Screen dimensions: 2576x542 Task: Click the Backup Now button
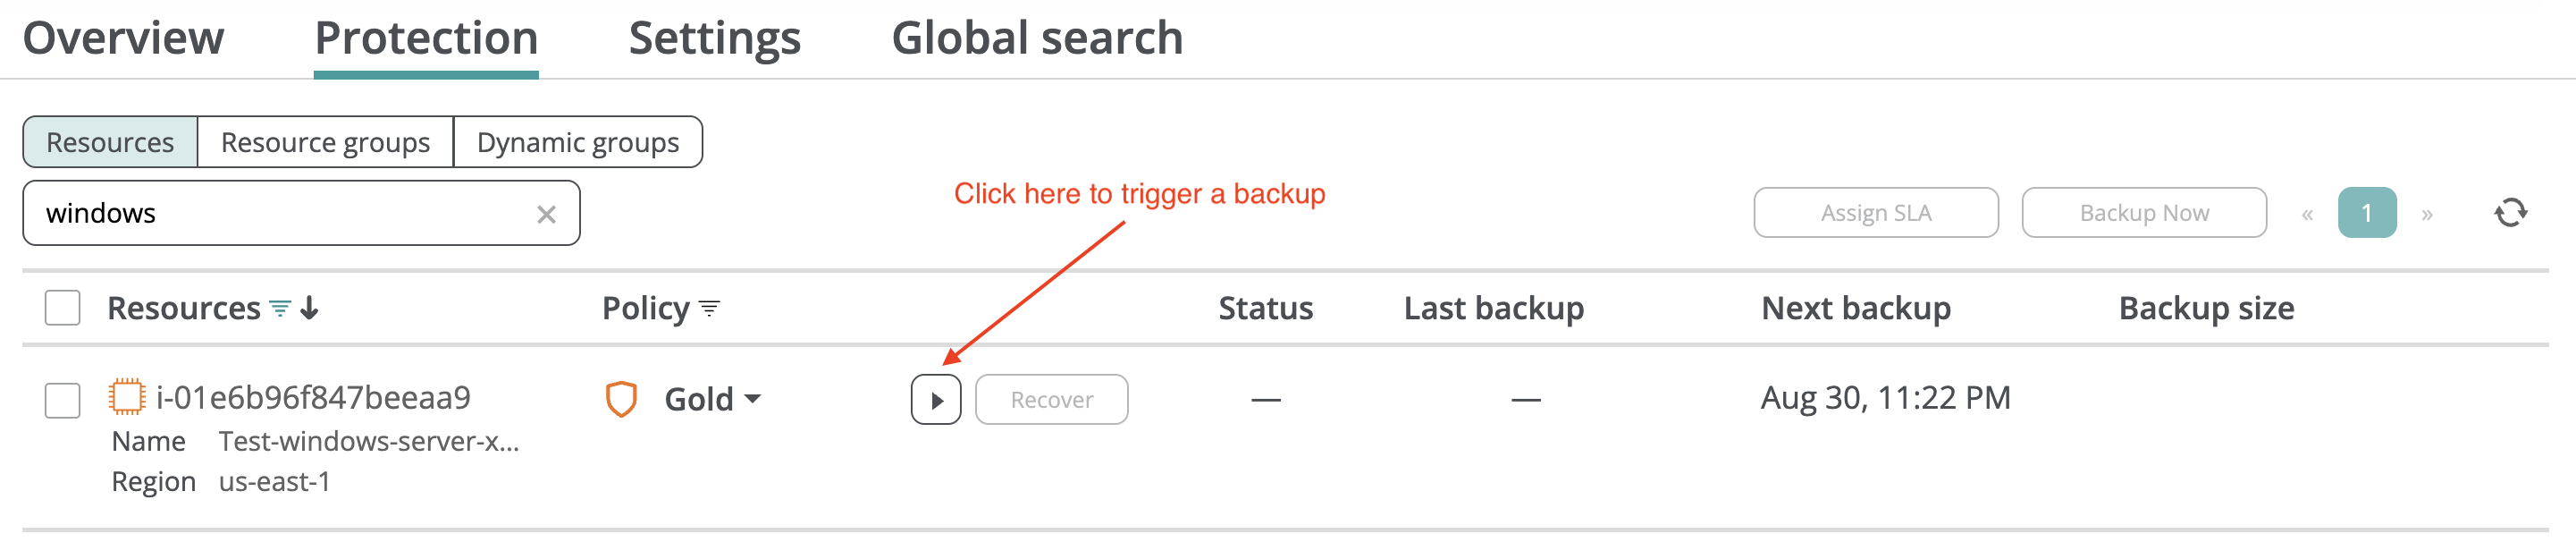(x=2143, y=213)
